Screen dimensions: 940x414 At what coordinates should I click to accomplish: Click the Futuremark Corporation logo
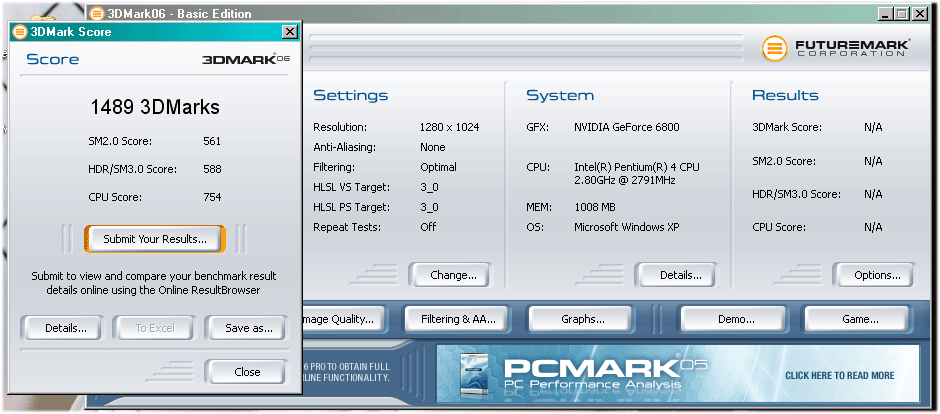836,48
